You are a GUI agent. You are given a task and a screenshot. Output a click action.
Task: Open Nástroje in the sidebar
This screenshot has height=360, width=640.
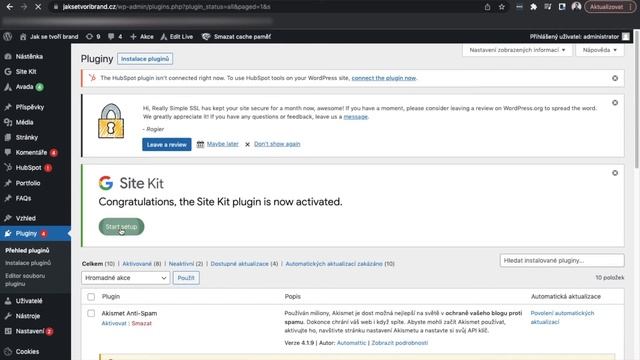28,316
